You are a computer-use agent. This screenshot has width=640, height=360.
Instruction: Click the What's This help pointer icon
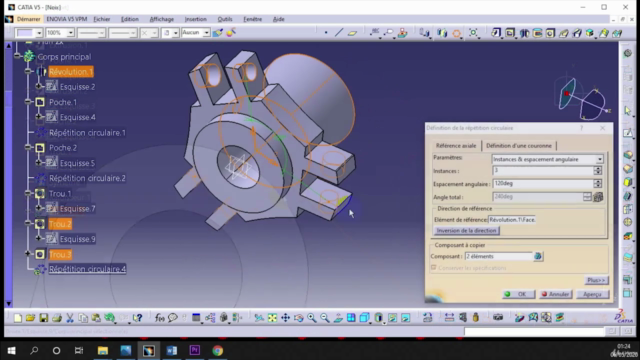tap(138, 318)
